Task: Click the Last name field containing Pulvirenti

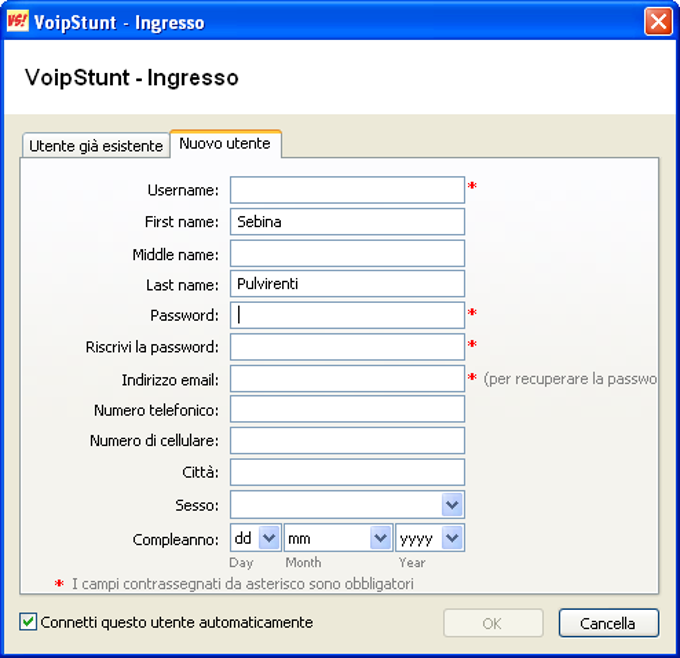Action: click(x=347, y=284)
